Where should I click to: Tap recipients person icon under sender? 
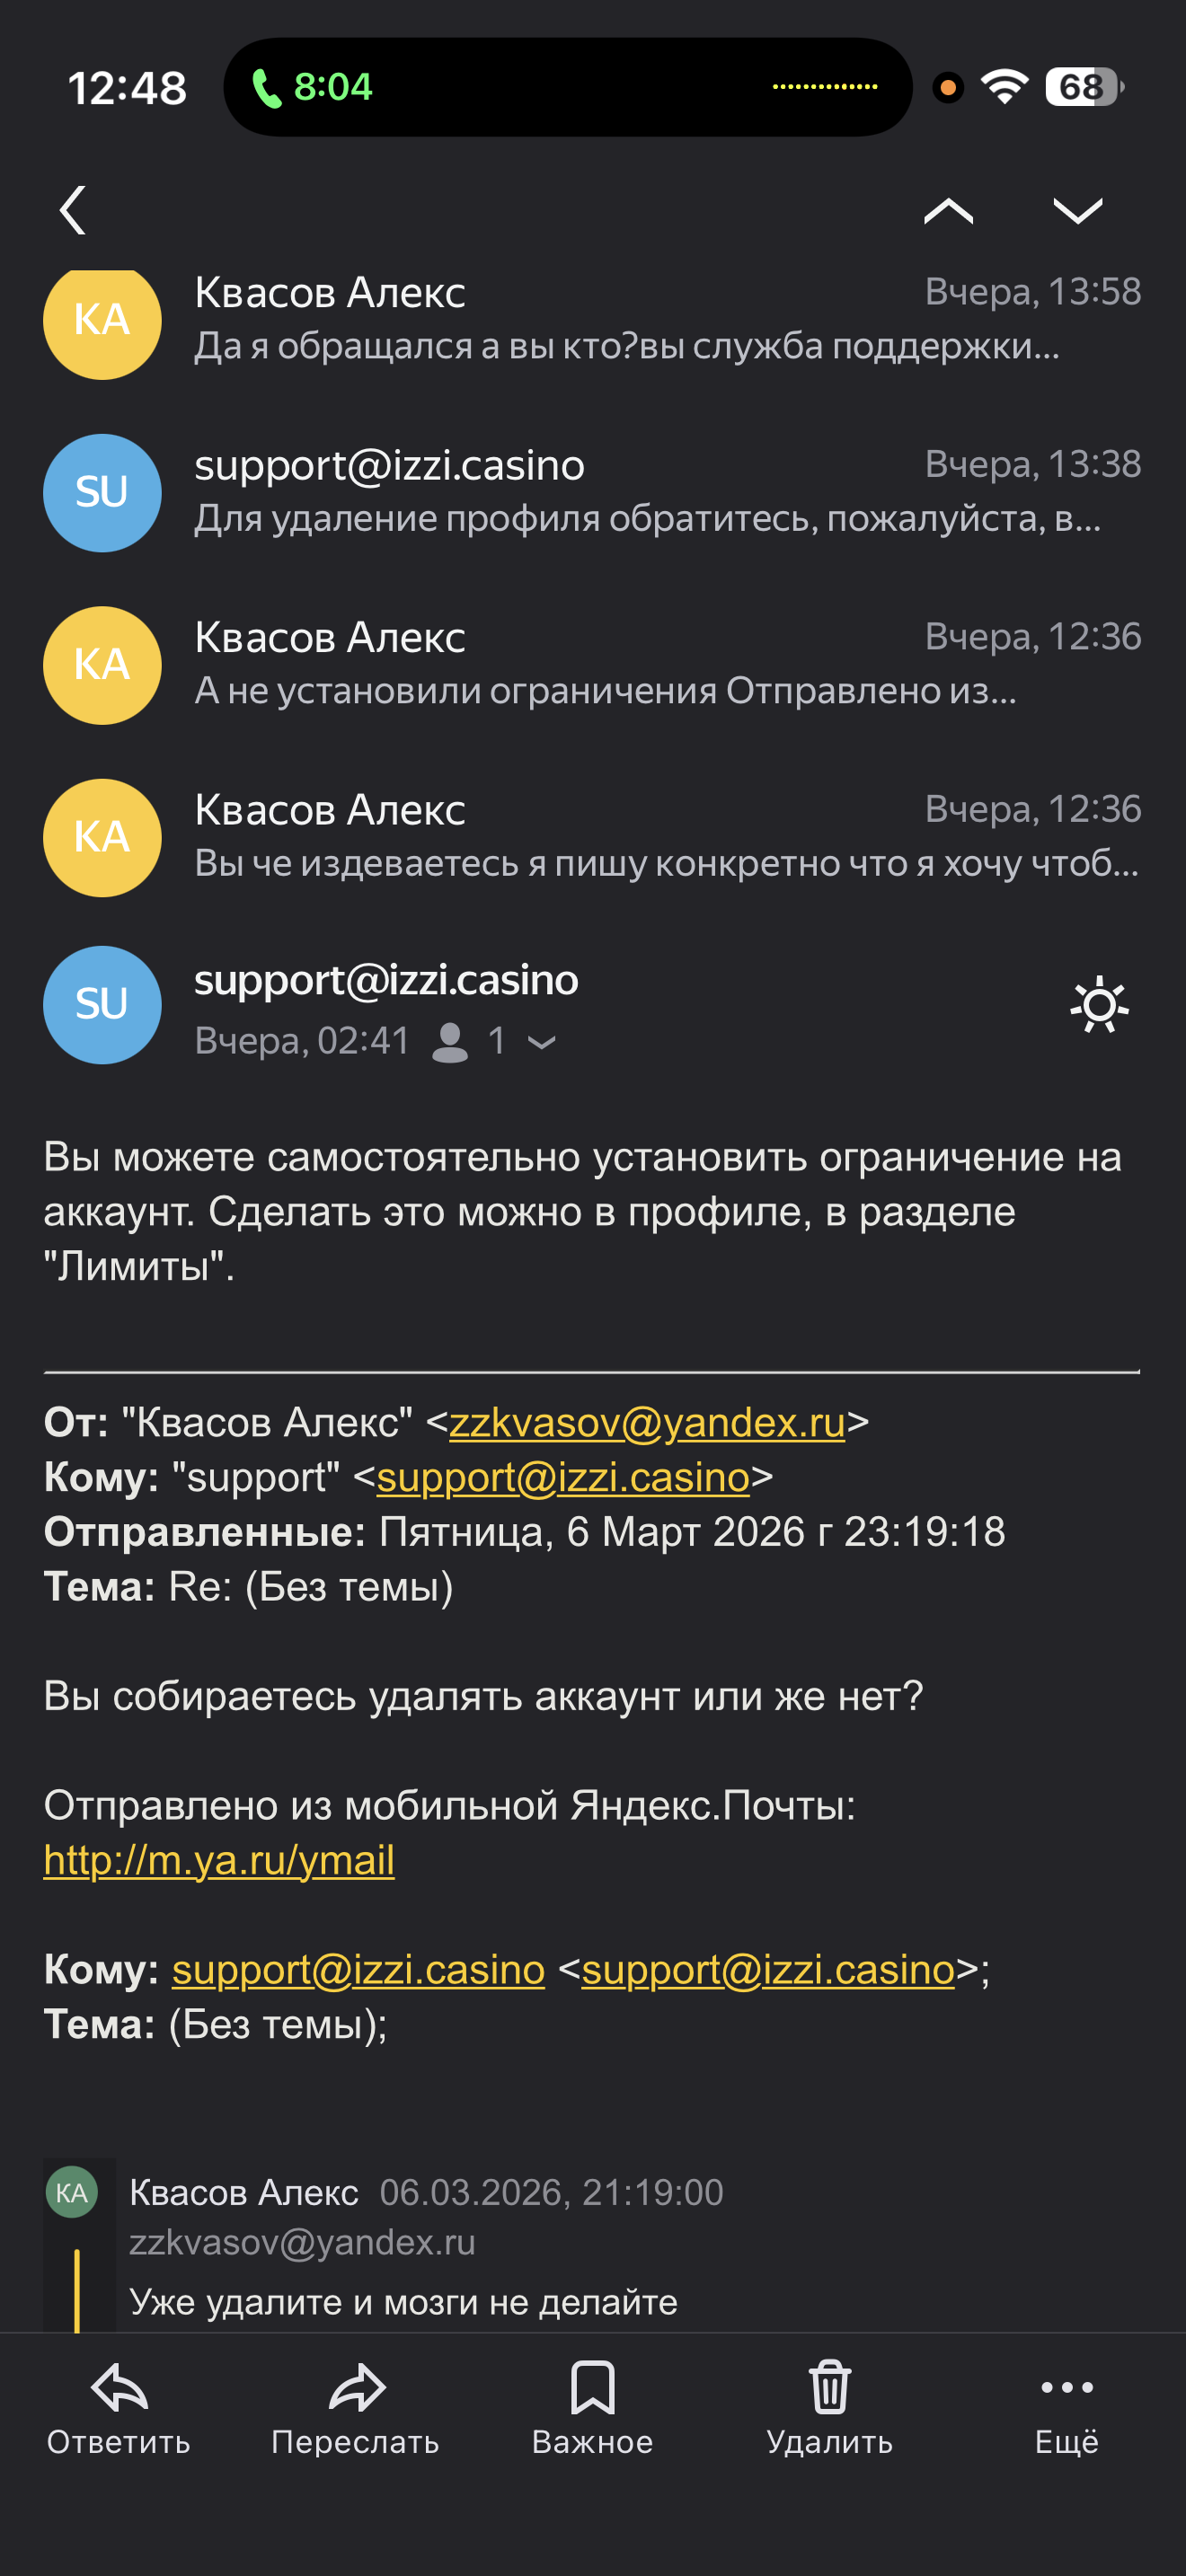coord(450,1042)
